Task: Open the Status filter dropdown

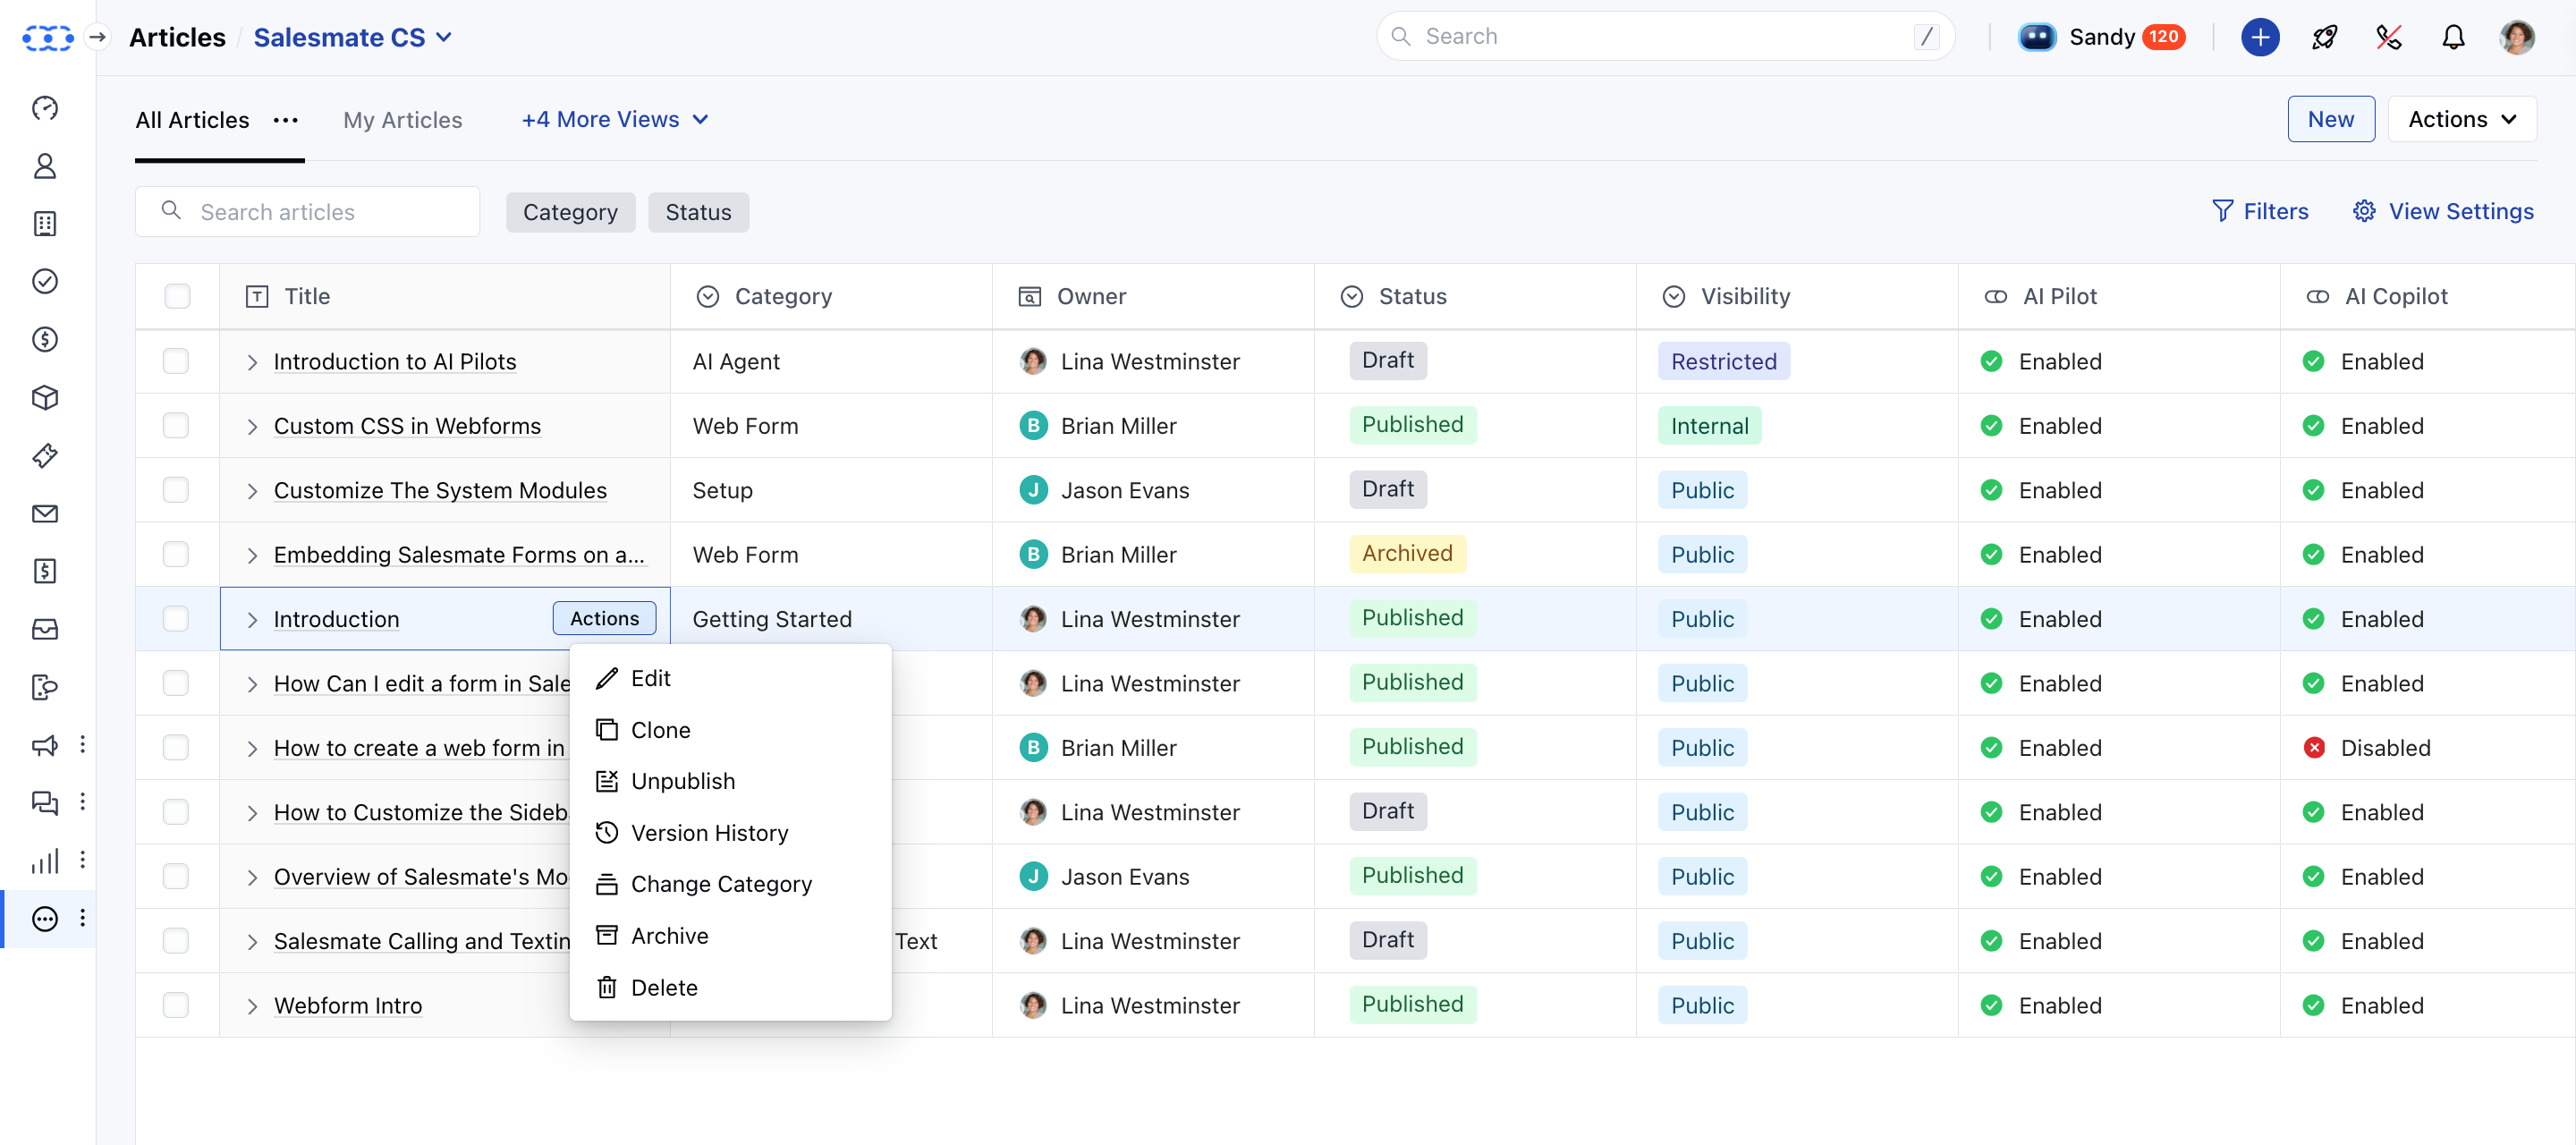Action: pos(698,212)
